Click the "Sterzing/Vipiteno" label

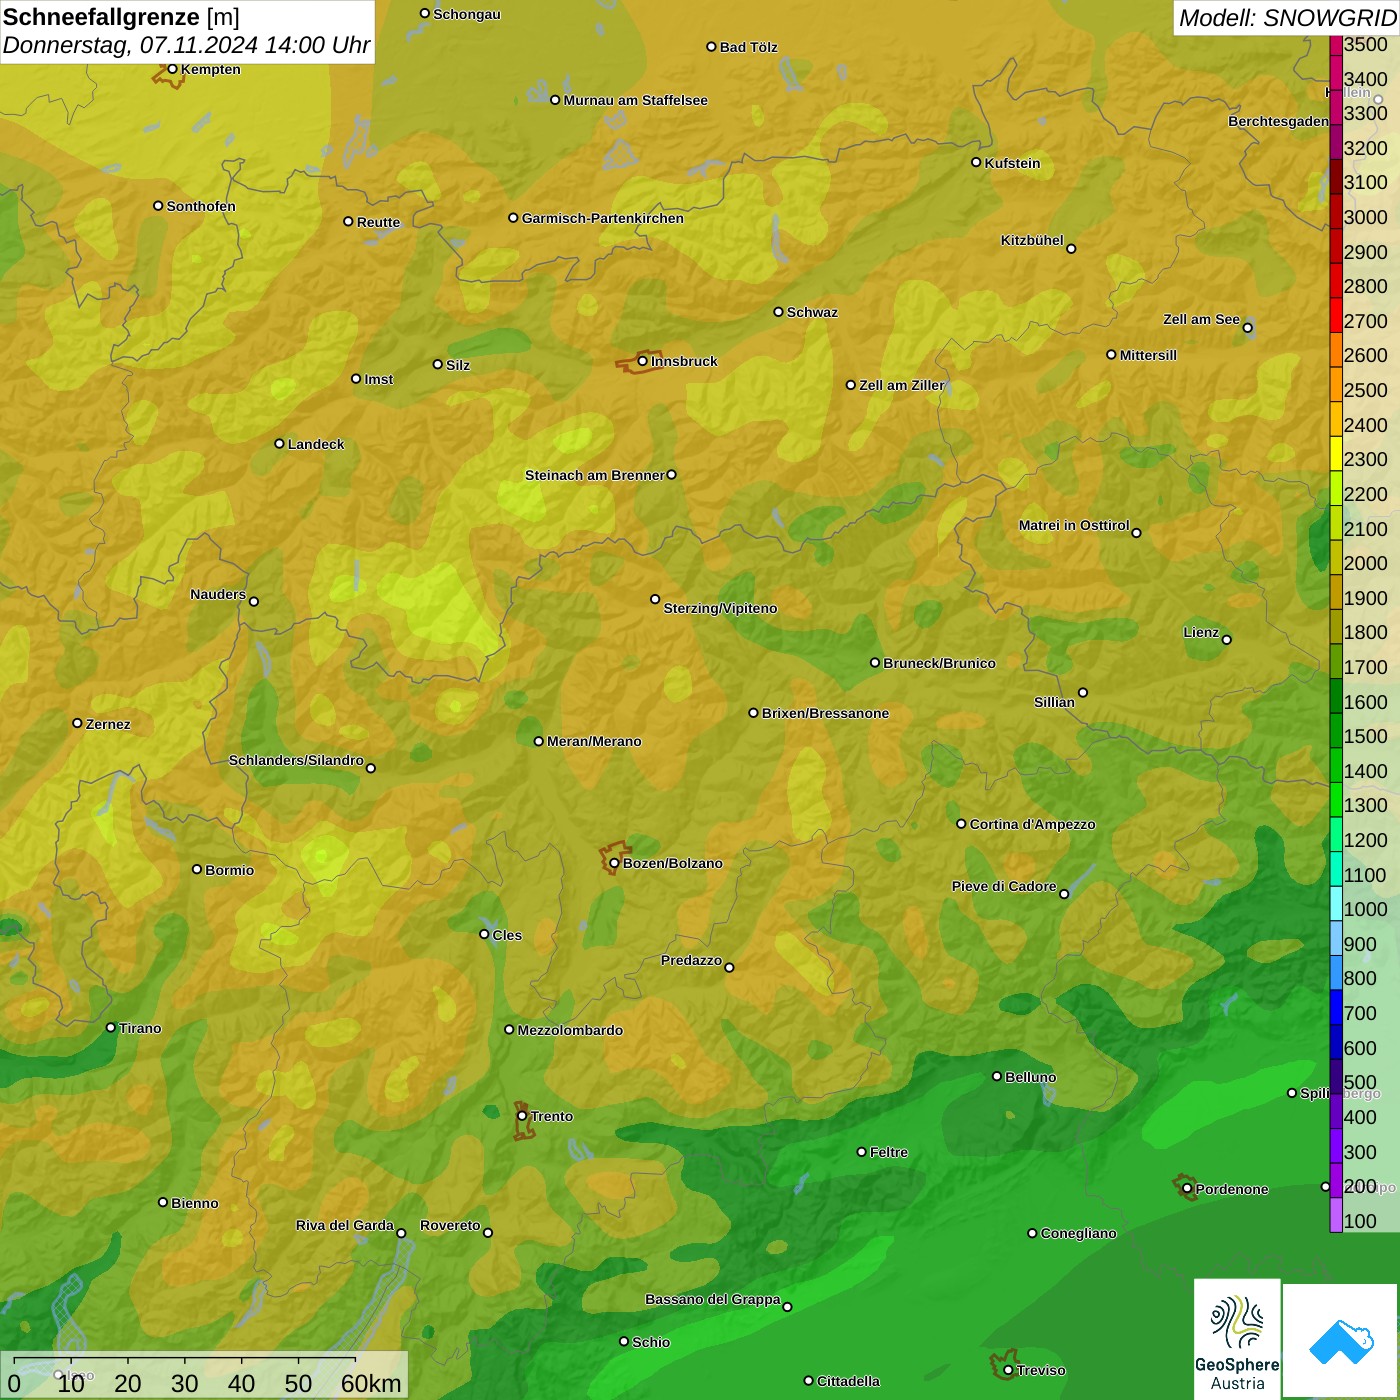click(x=720, y=608)
